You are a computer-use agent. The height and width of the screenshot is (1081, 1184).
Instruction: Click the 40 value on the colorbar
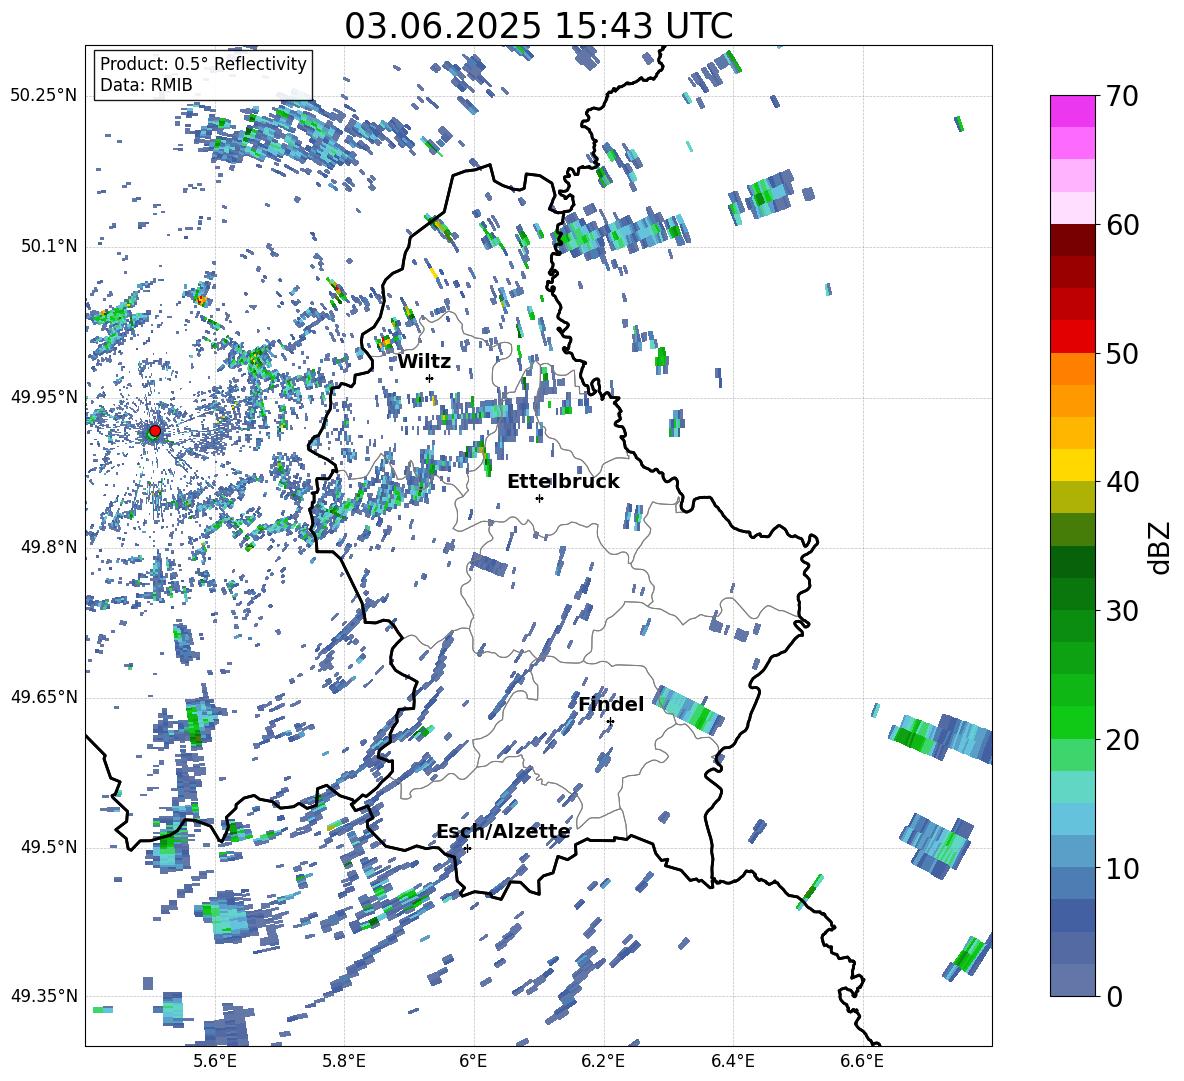pos(1122,482)
